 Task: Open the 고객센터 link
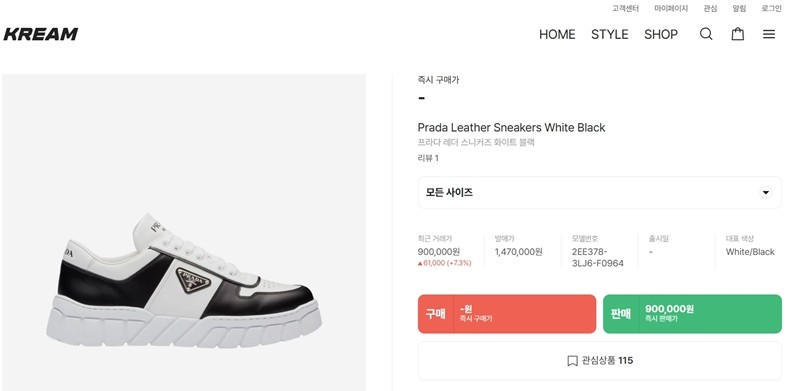pyautogui.click(x=626, y=8)
